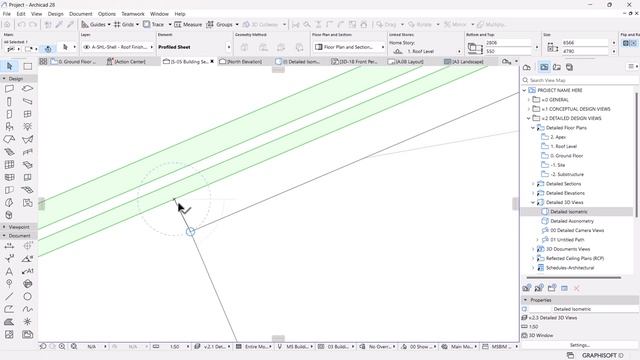Click the Measure tool in toolbar
Viewport: 640px width, 360px height.
tap(188, 24)
